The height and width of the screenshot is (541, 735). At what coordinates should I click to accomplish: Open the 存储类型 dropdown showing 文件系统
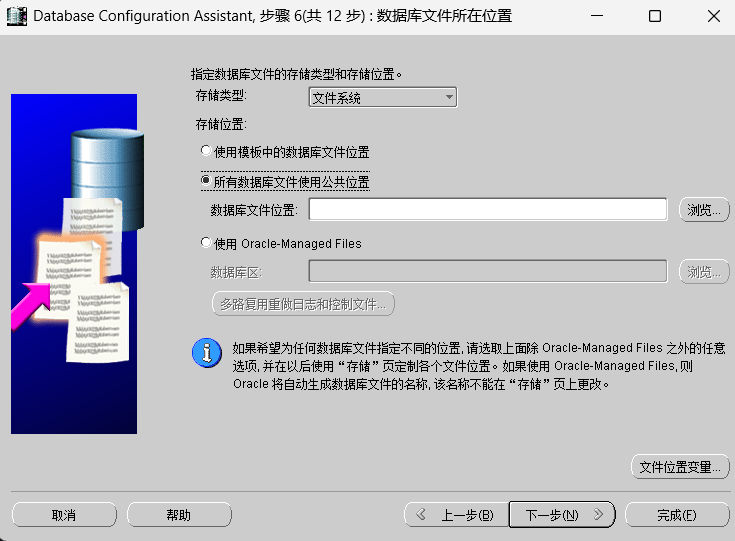(x=382, y=98)
